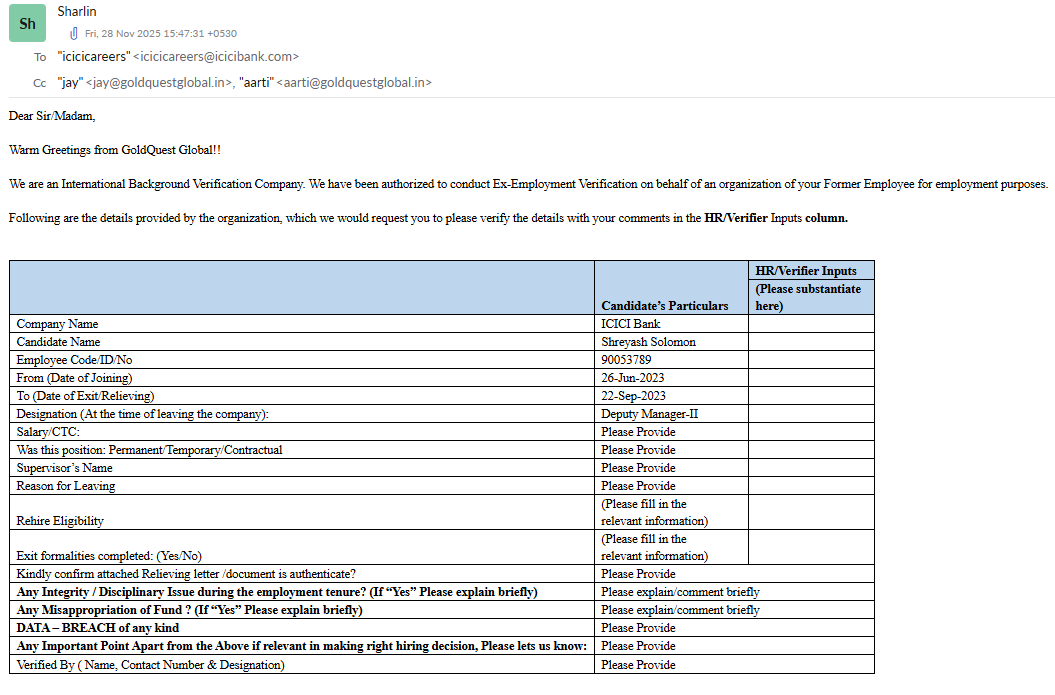Click the 'Employee Code/ID/No' label

[74, 360]
